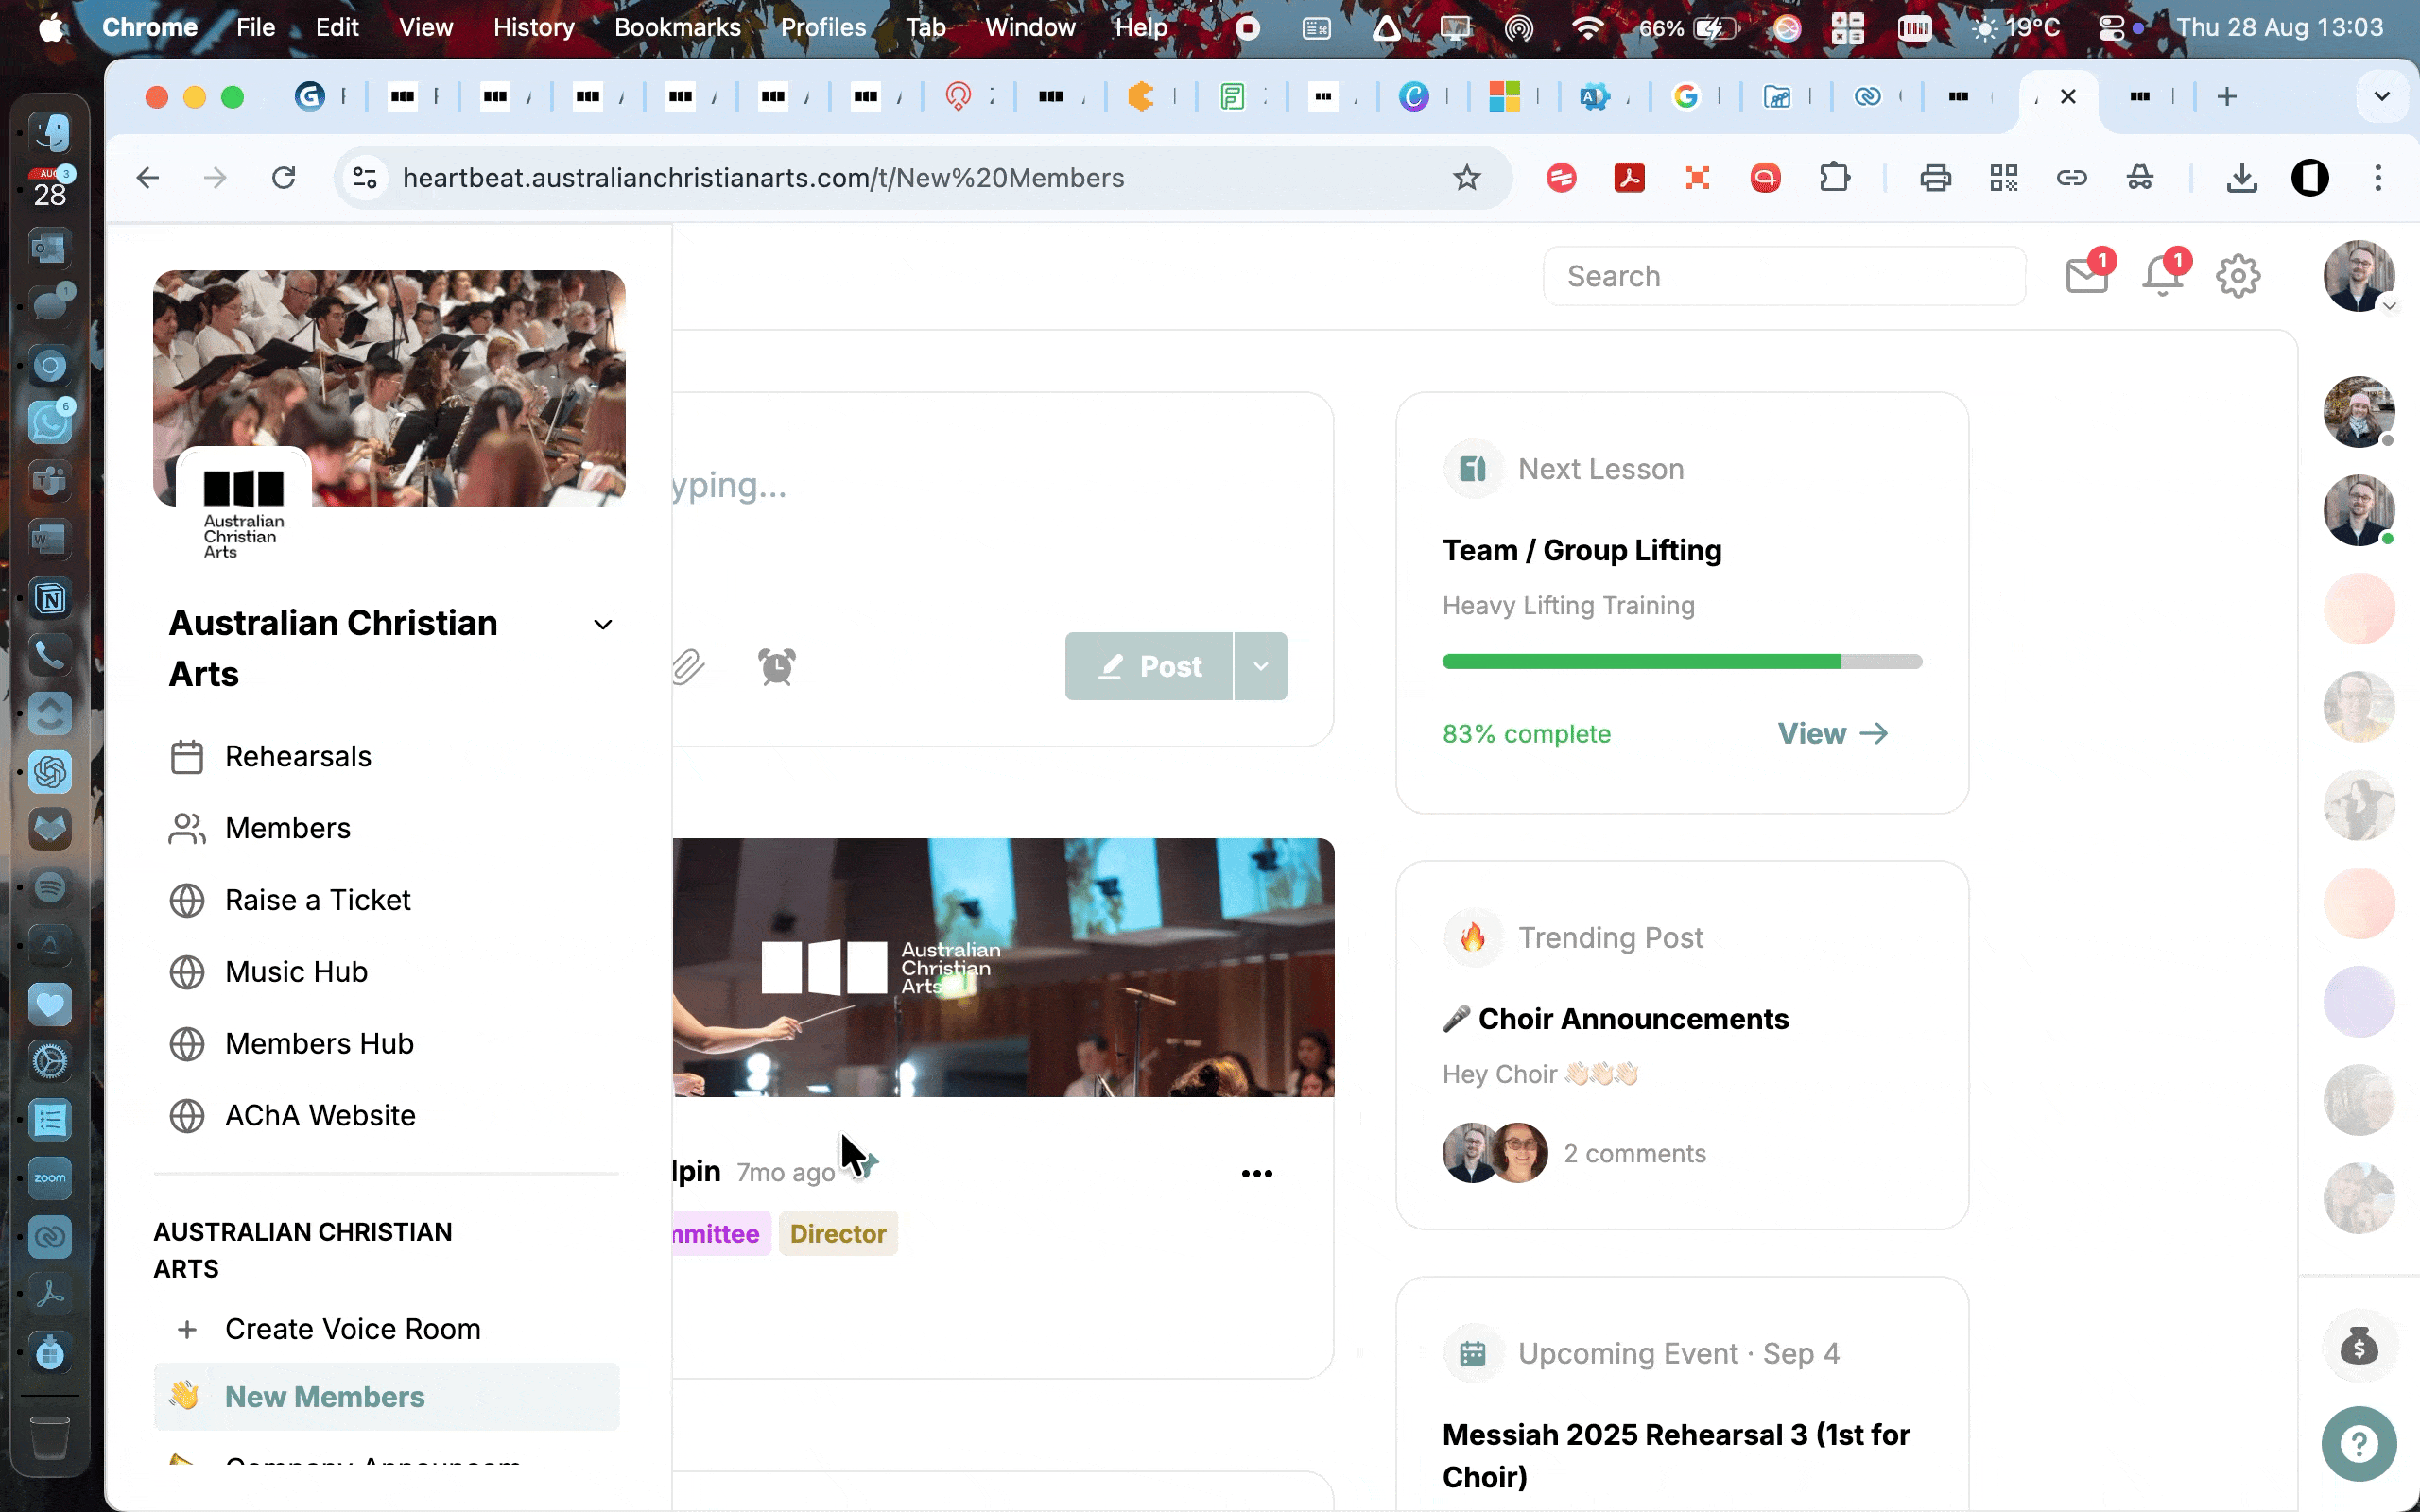Viewport: 2420px width, 1512px height.
Task: Click the address bar URL
Action: (764, 178)
